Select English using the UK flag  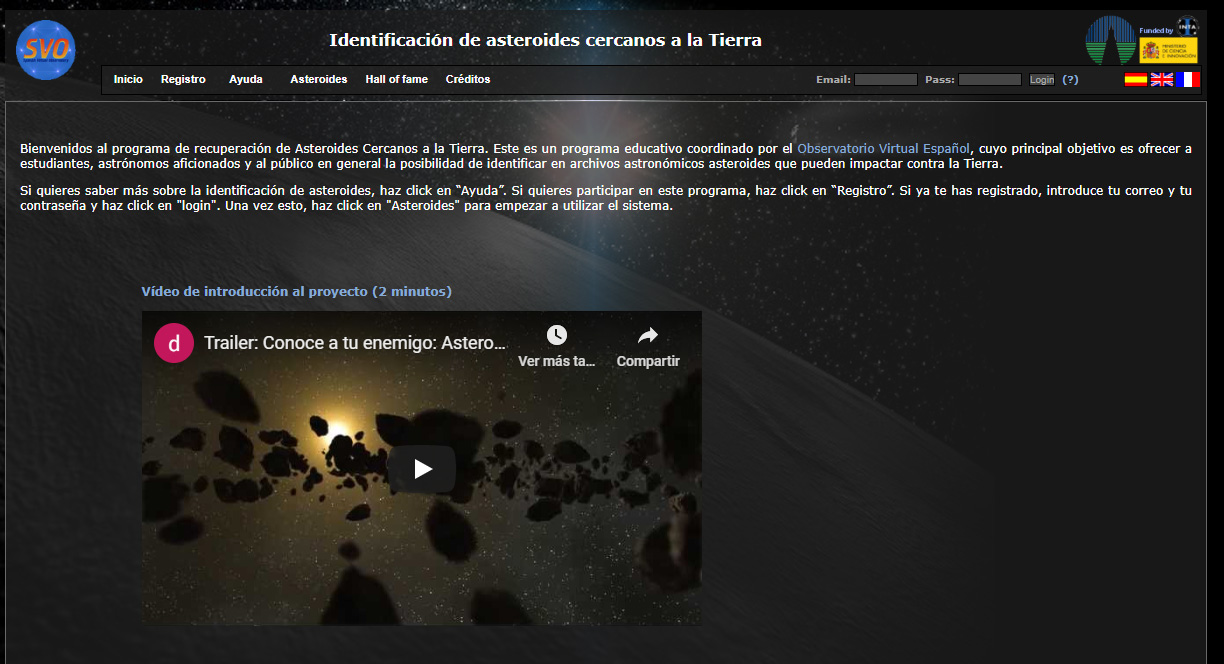point(1162,79)
